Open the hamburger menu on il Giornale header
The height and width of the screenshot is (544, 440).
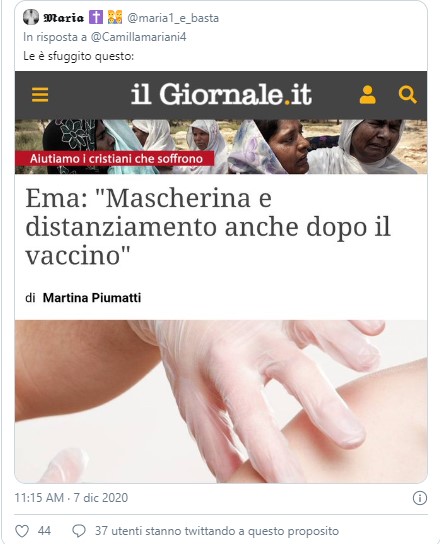[x=40, y=95]
